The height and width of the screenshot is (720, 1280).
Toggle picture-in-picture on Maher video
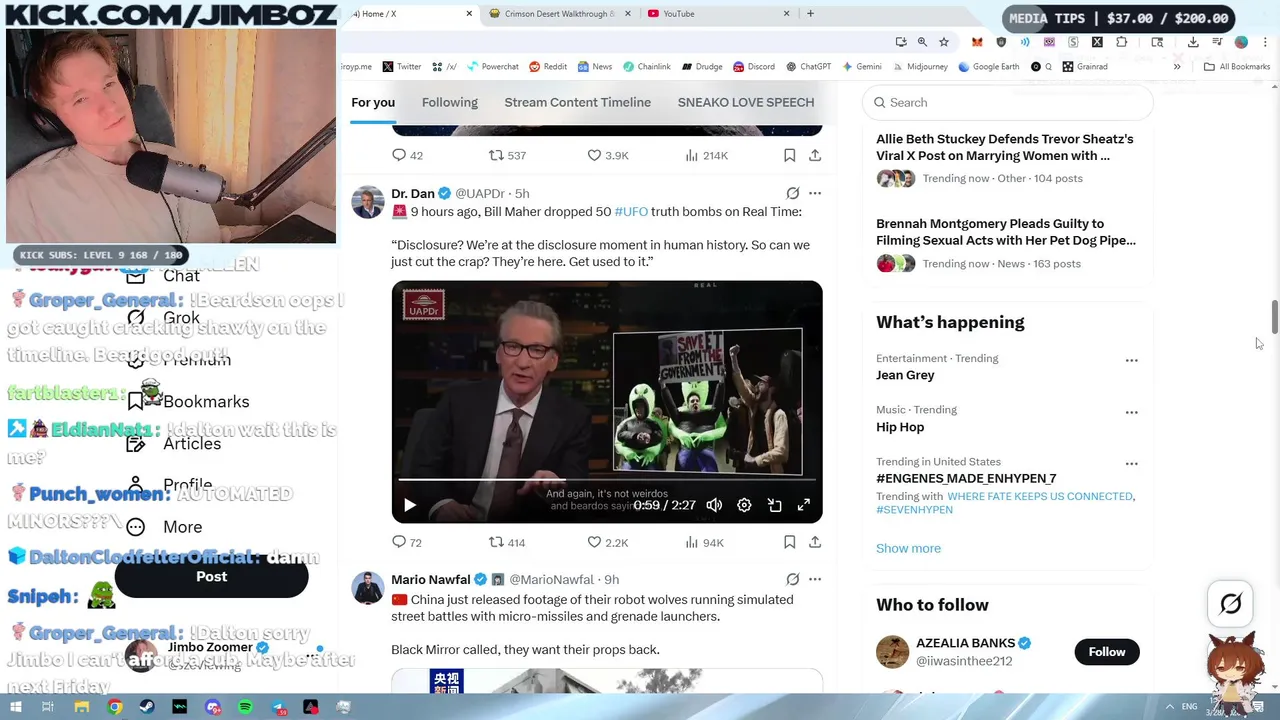(x=774, y=505)
